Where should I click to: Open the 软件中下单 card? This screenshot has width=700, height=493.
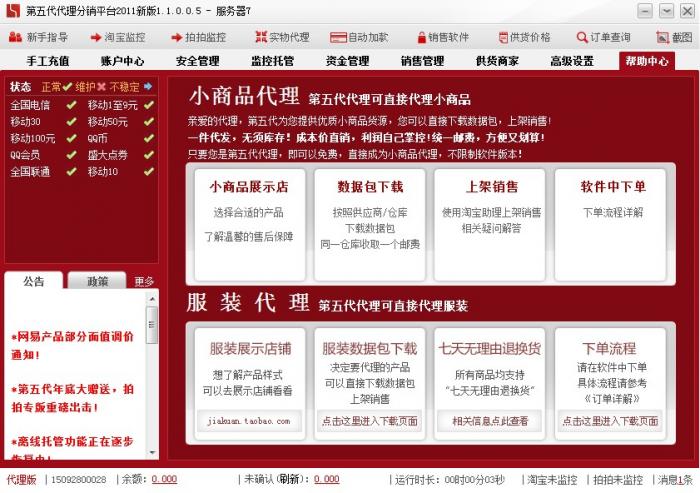(610, 225)
